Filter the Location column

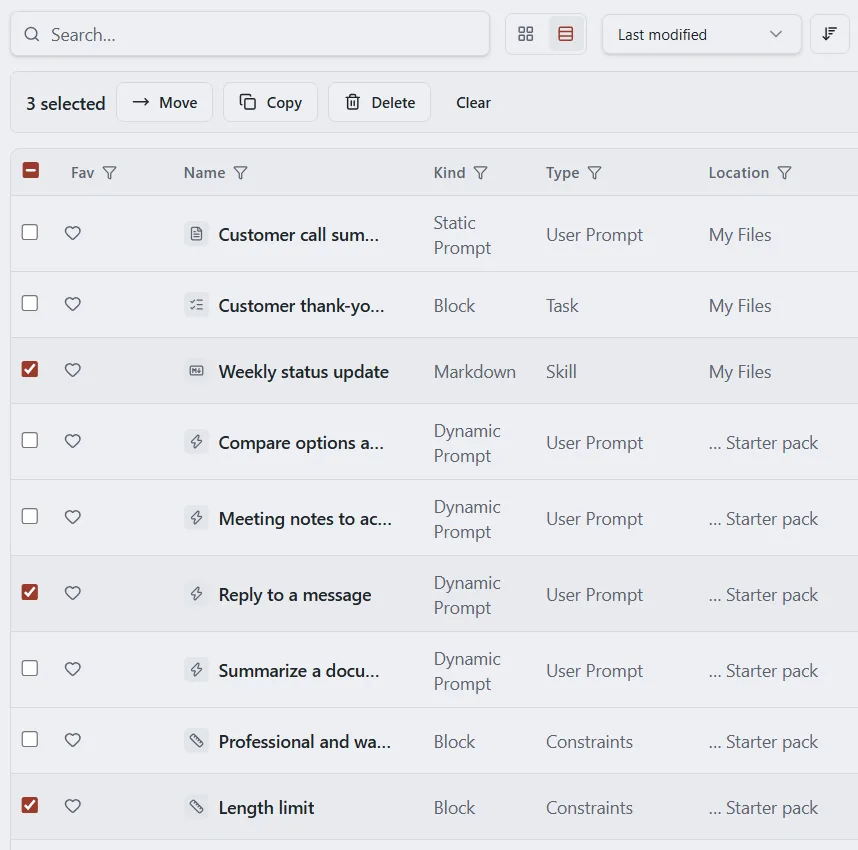tap(784, 173)
